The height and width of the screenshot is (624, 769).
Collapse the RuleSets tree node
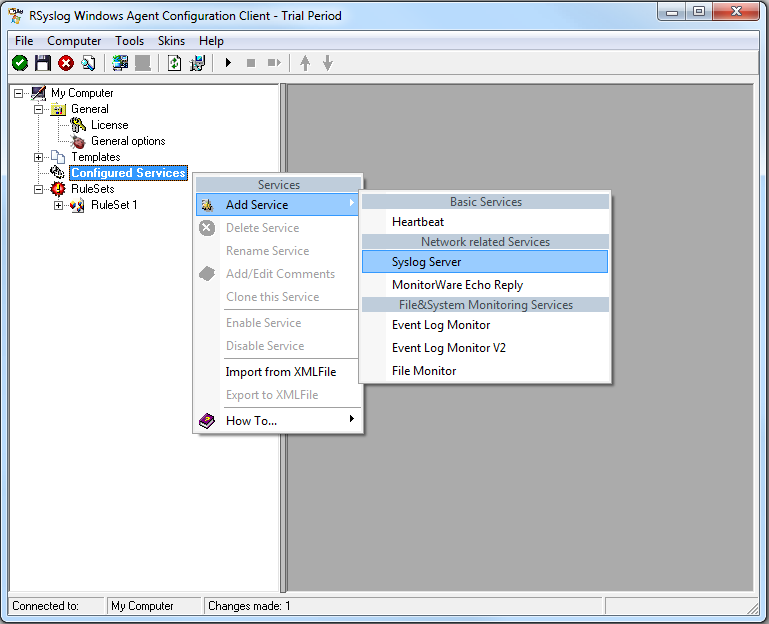click(38, 189)
